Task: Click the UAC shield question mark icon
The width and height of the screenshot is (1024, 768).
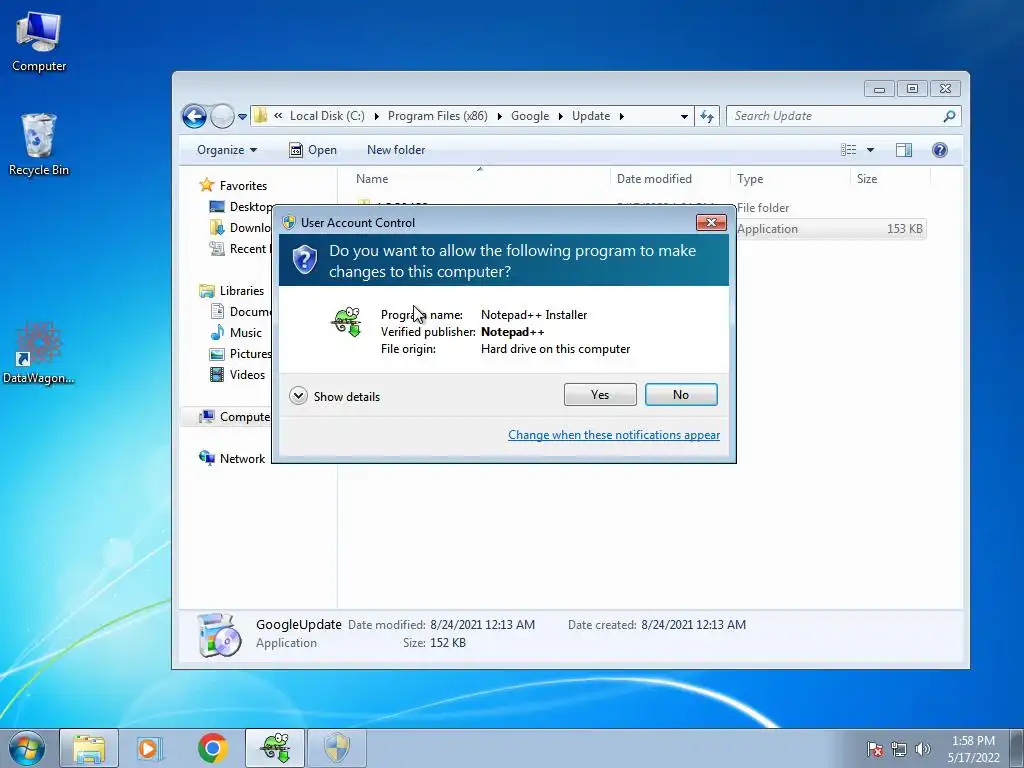Action: point(304,260)
